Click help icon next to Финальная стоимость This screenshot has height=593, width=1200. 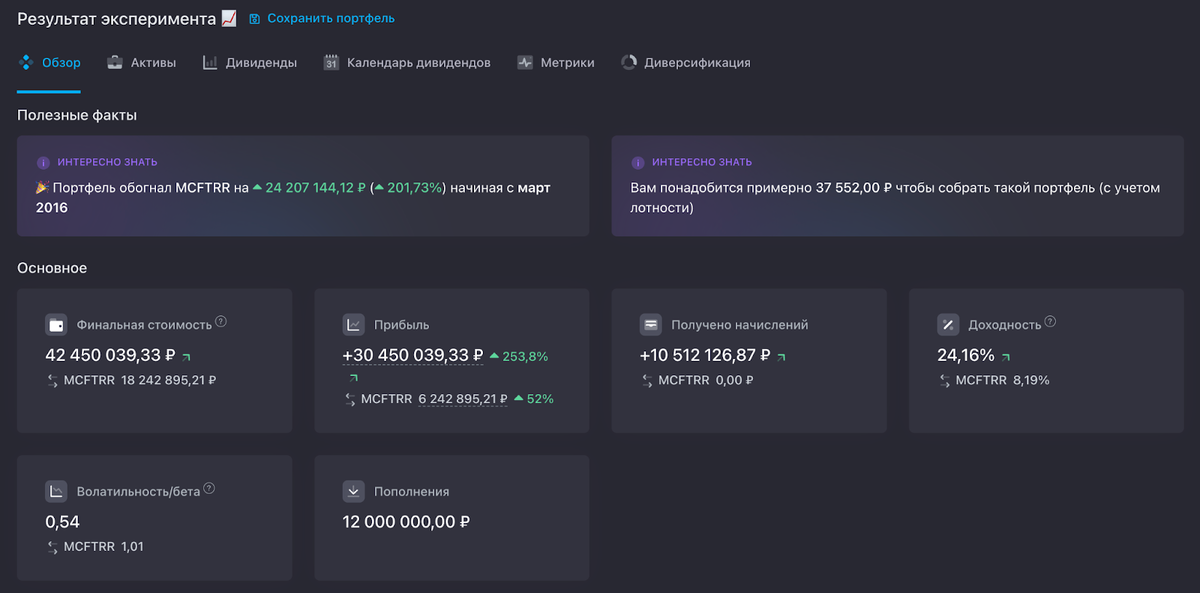221,322
